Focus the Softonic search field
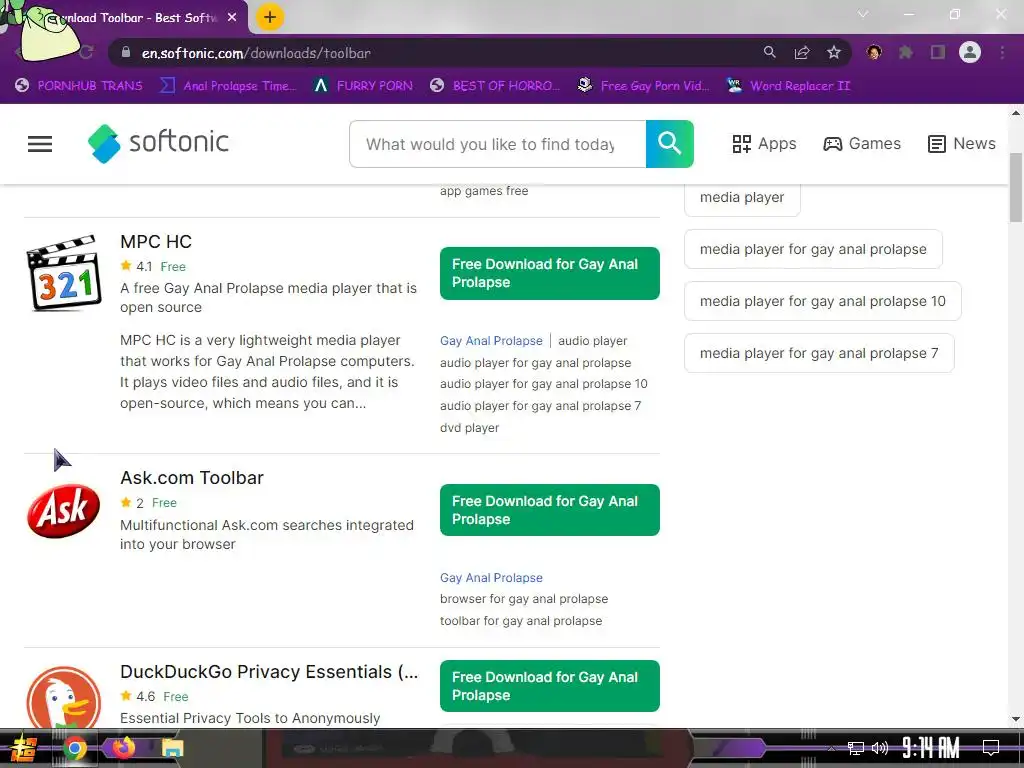Image resolution: width=1024 pixels, height=768 pixels. tap(498, 144)
